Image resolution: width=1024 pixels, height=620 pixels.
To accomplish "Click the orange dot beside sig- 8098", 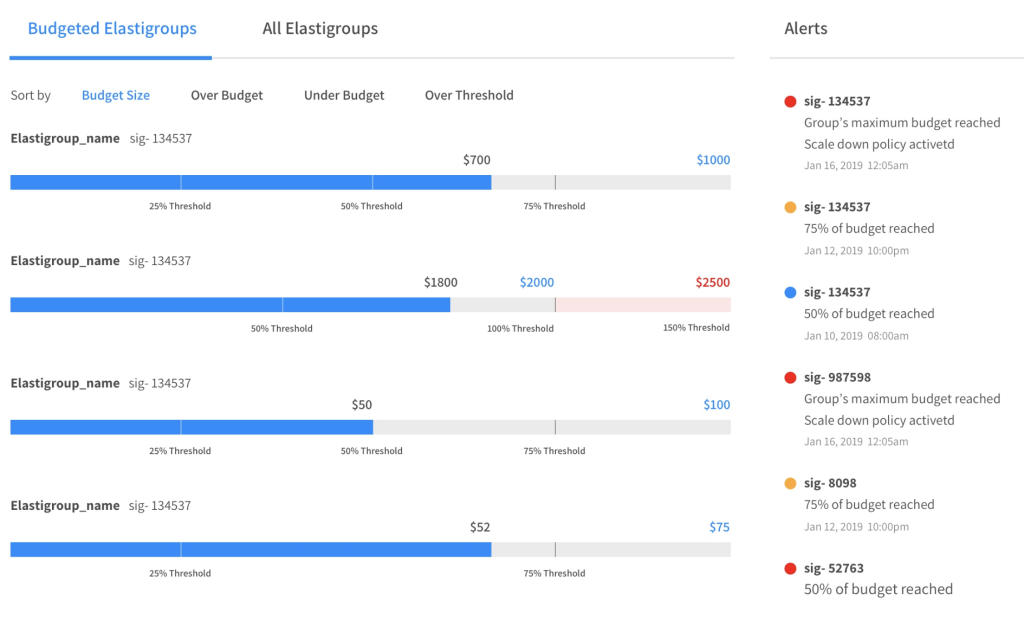I will (790, 484).
